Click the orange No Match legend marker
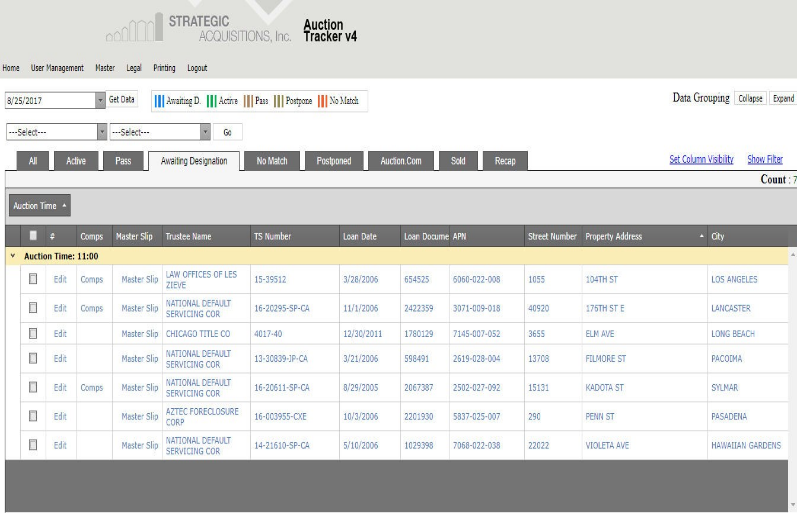The width and height of the screenshot is (797, 513). (322, 101)
